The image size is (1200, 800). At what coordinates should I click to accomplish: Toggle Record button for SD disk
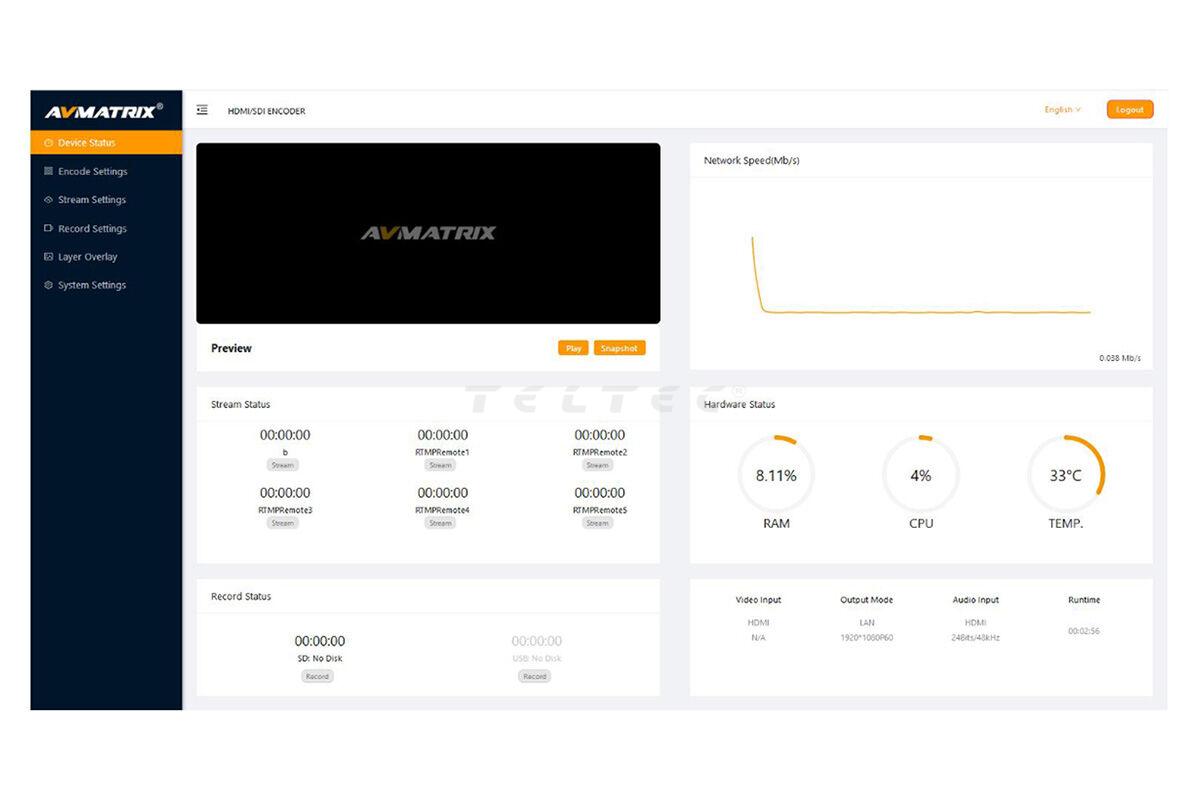point(318,676)
